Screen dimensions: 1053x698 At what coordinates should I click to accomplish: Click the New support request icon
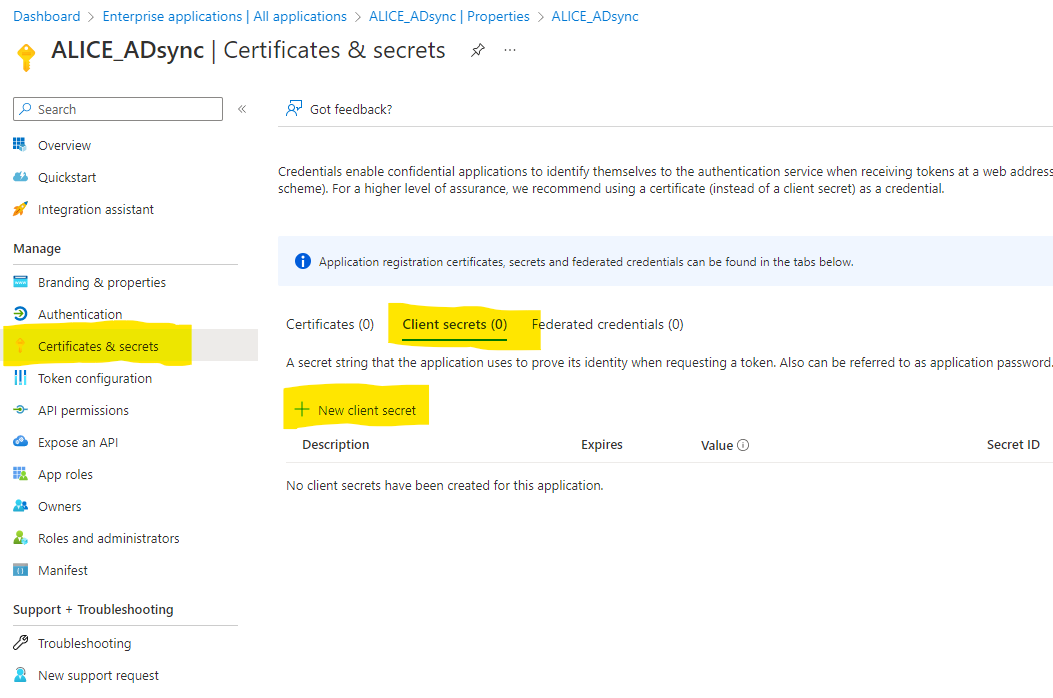pyautogui.click(x=20, y=674)
